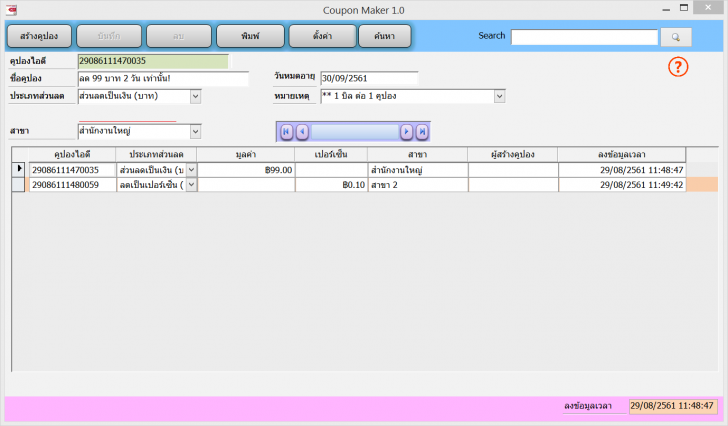Click the วันหมดอายุ field 30/09/2561
This screenshot has height=426, width=728.
click(x=369, y=78)
